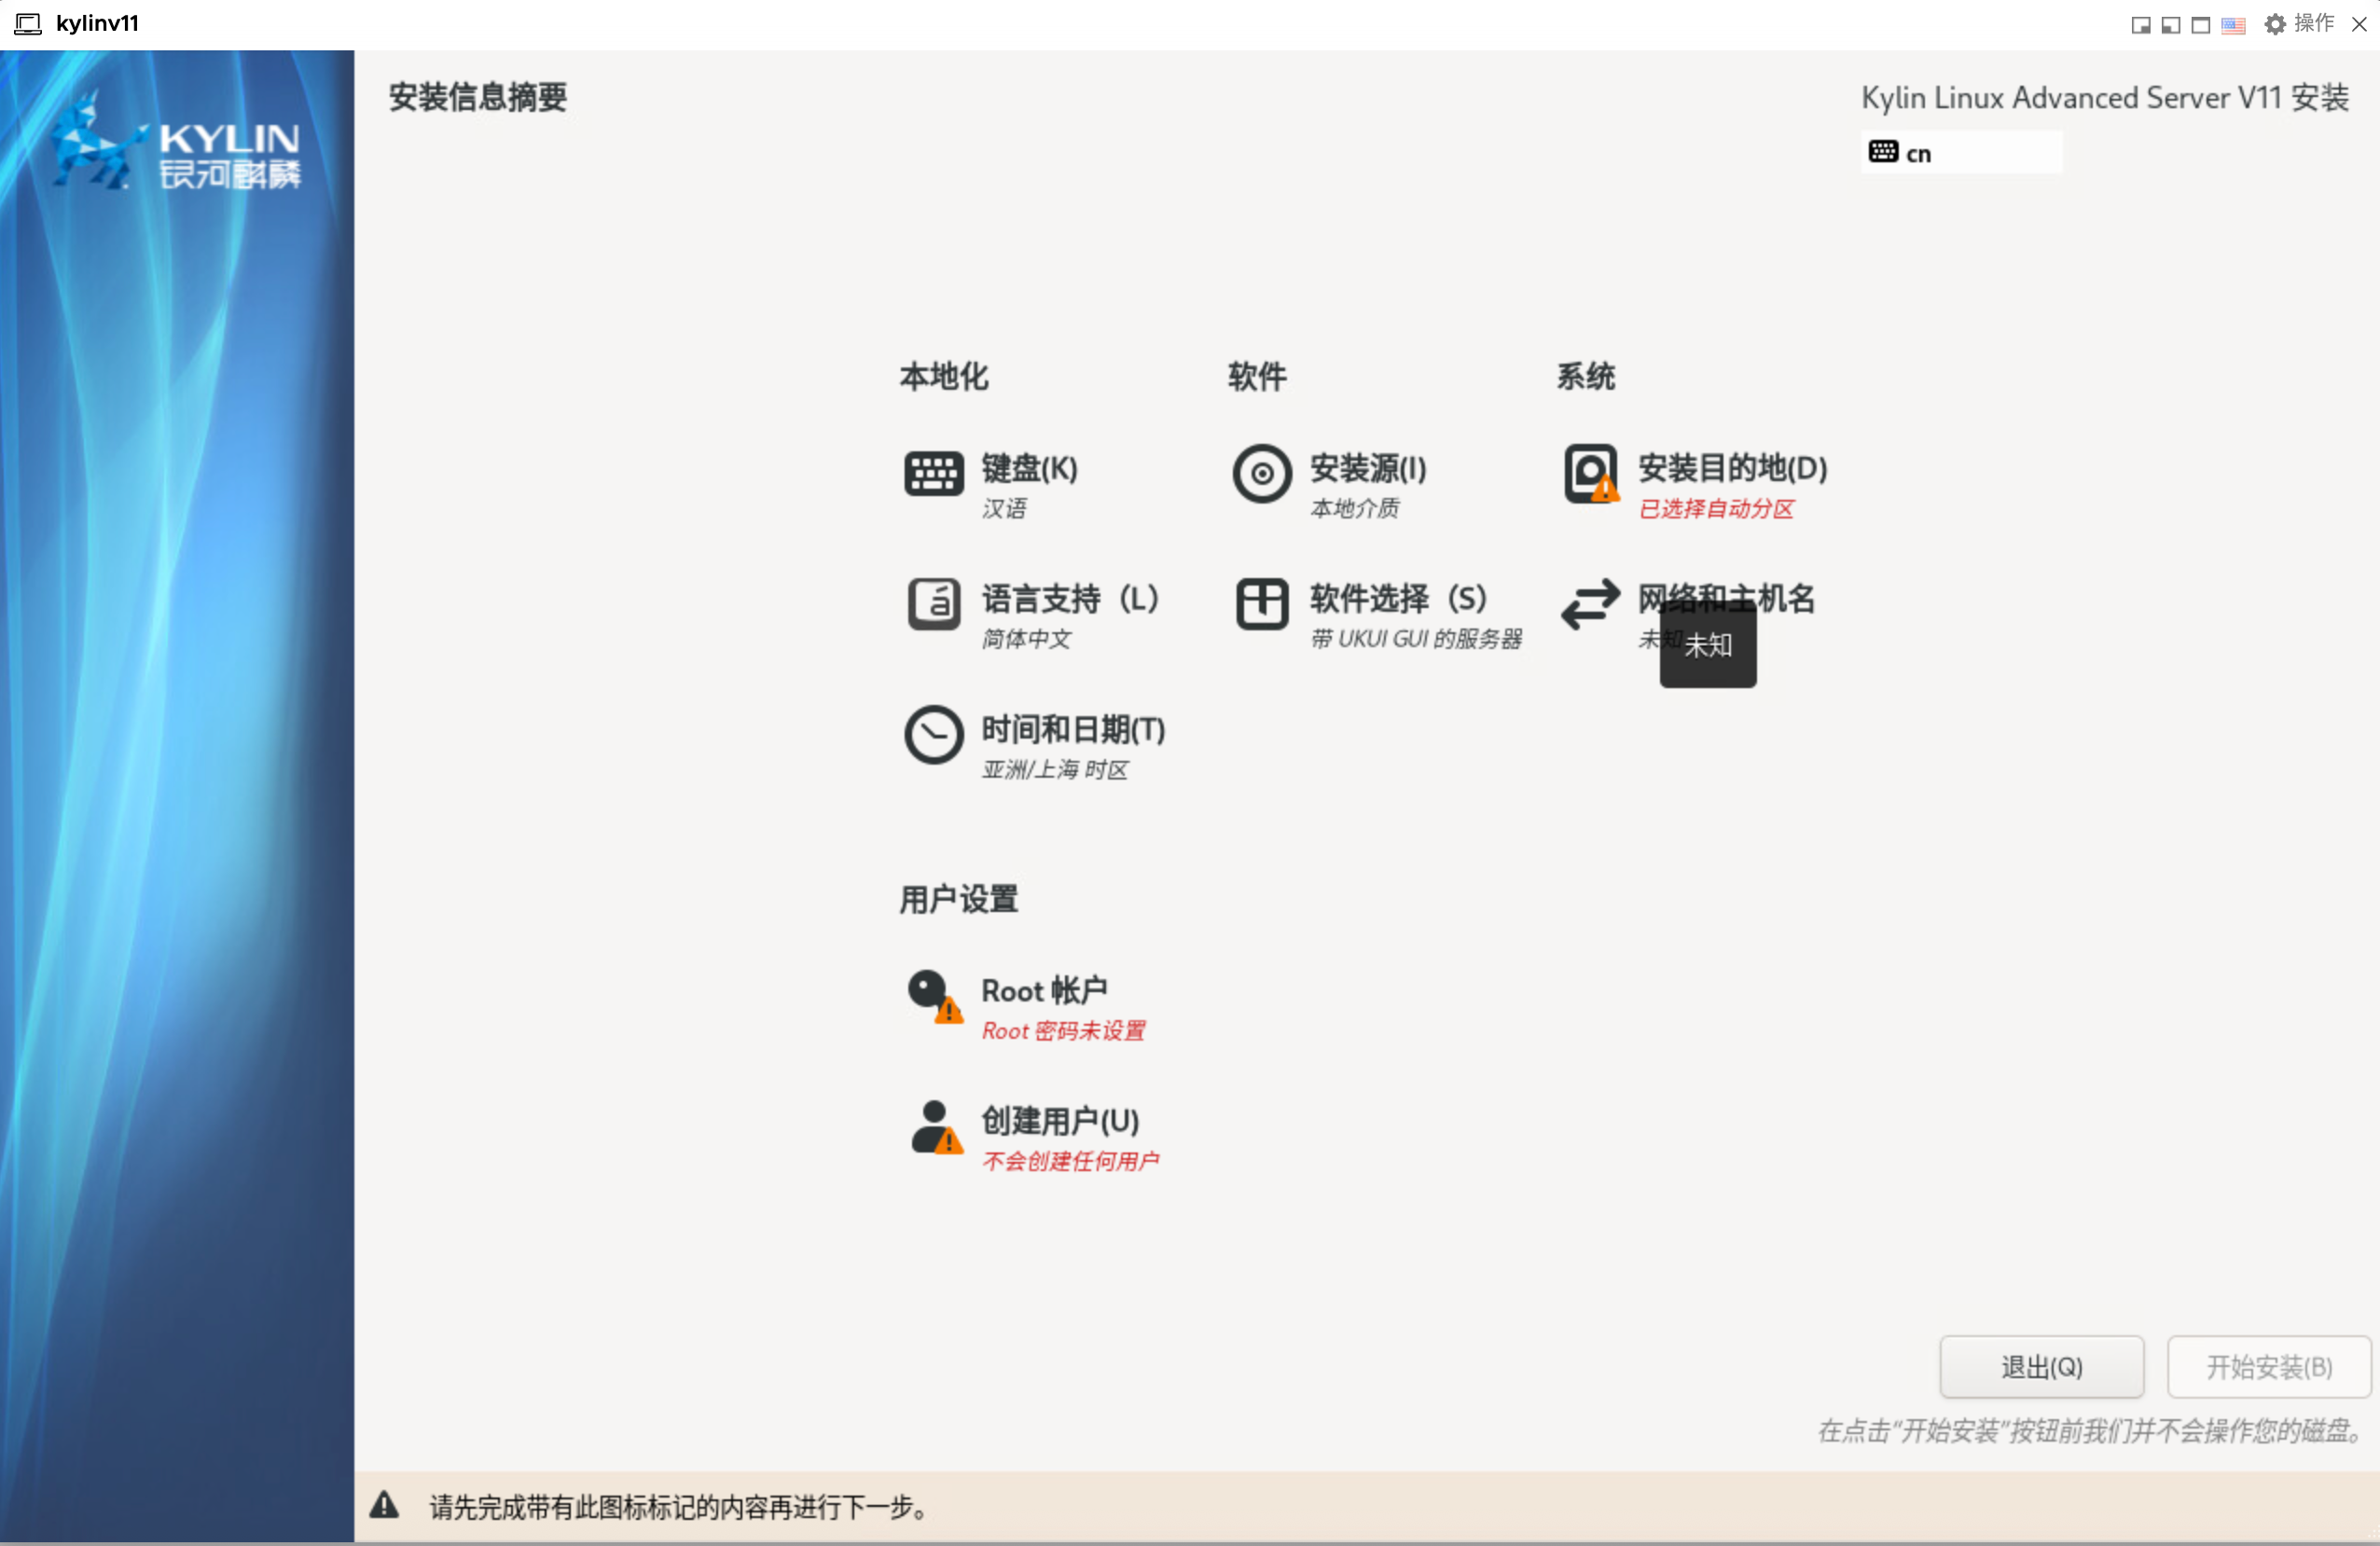This screenshot has width=2380, height=1546.
Task: Click the bottom-right corner window layout icon
Action: coord(2140,25)
